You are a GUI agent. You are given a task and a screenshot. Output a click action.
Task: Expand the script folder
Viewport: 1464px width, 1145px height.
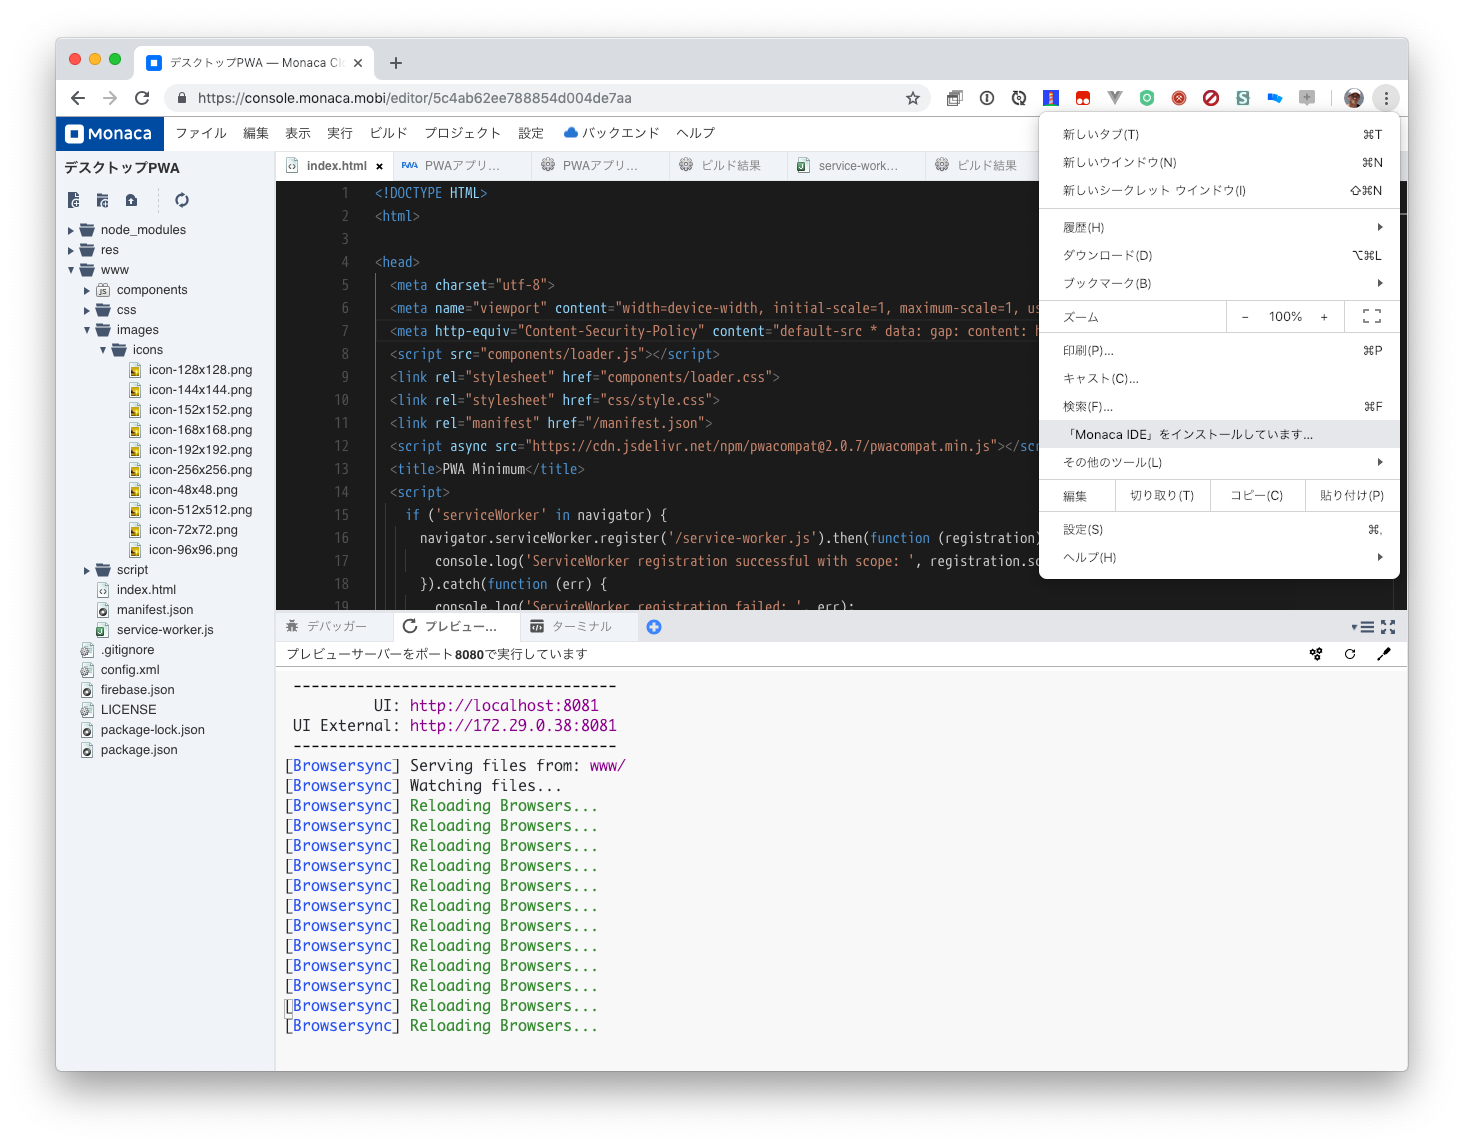(x=87, y=570)
